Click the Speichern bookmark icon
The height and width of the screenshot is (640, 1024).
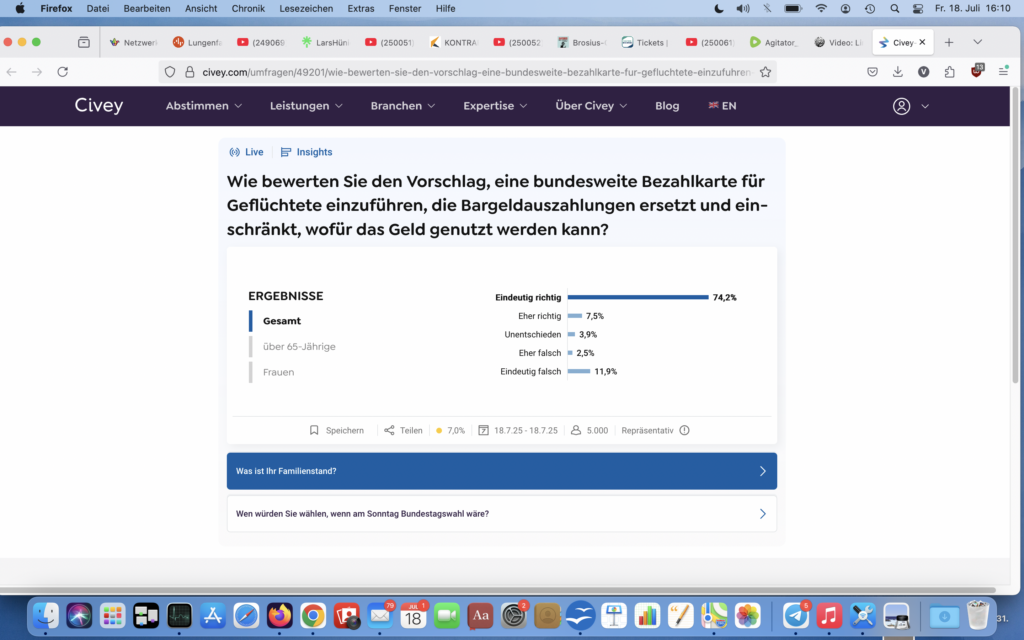[x=314, y=431]
